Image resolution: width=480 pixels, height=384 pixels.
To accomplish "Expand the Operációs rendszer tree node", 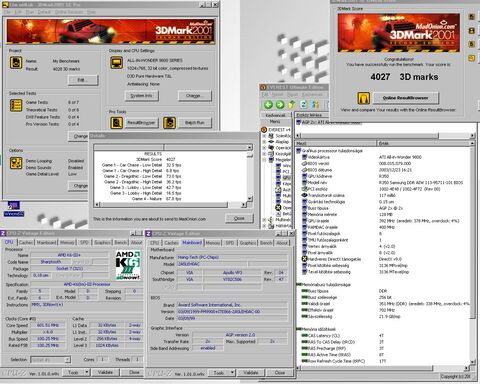I will [x=264, y=148].
